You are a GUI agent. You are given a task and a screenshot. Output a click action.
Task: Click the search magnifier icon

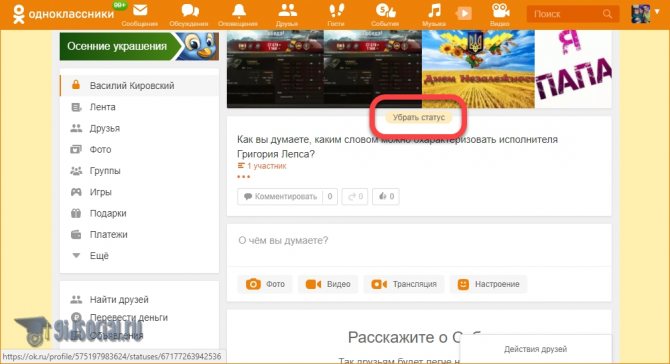pos(607,14)
